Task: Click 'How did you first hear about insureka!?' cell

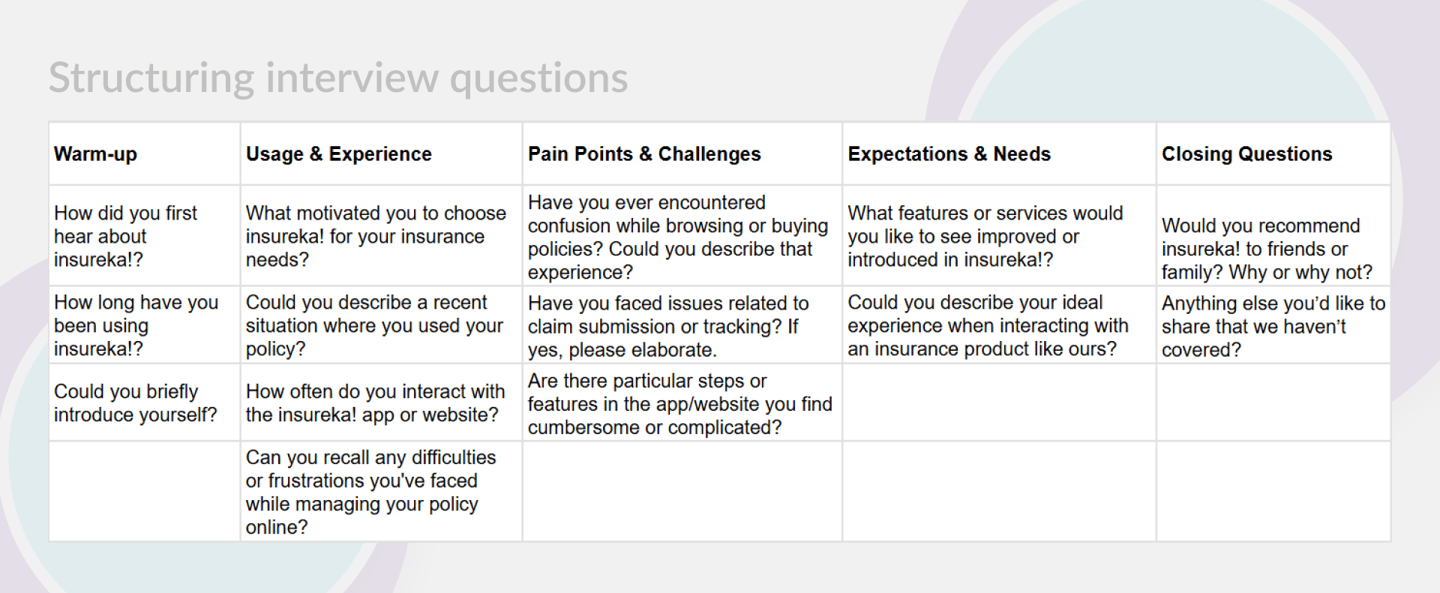Action: pos(144,237)
